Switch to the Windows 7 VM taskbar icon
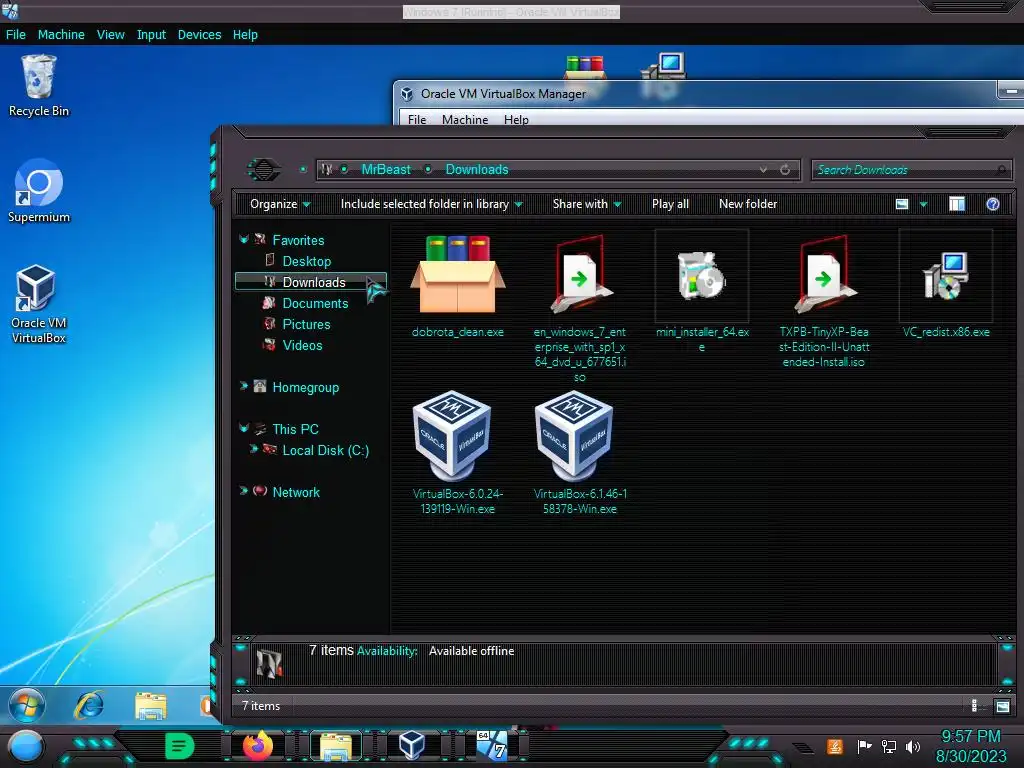Image resolution: width=1024 pixels, height=768 pixels. 492,746
